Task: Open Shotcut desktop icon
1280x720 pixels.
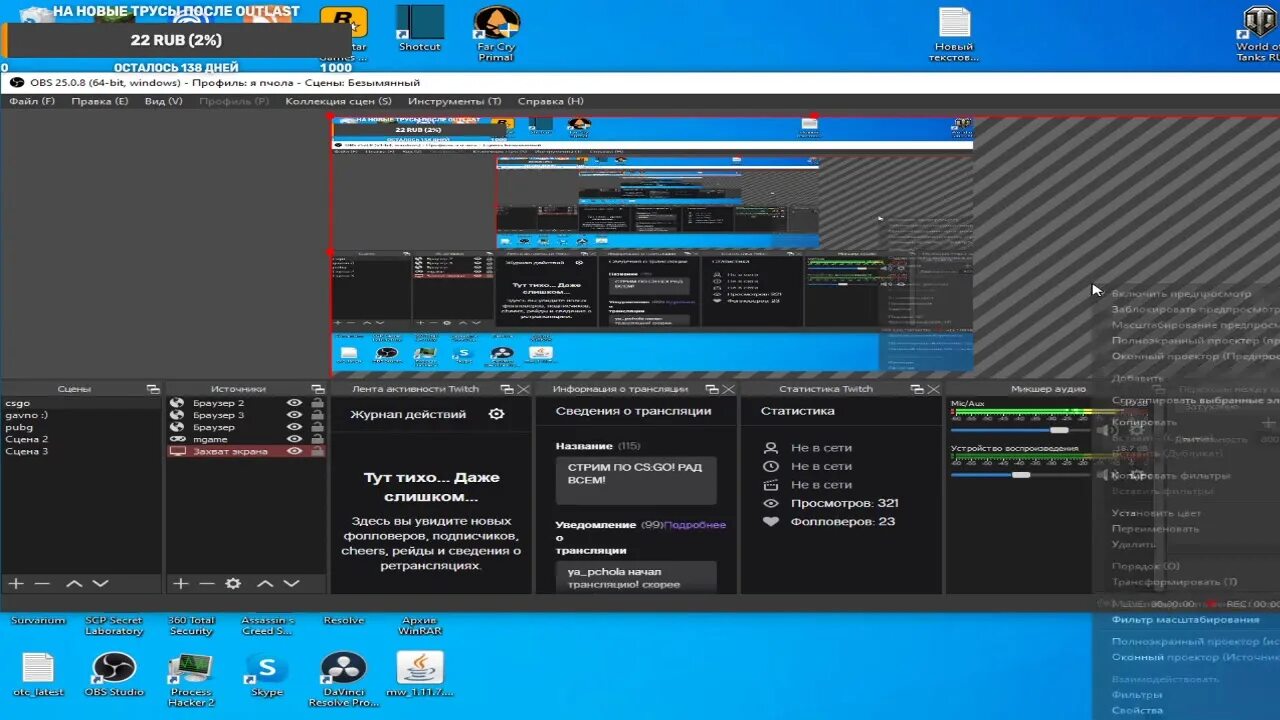Action: pos(420,28)
